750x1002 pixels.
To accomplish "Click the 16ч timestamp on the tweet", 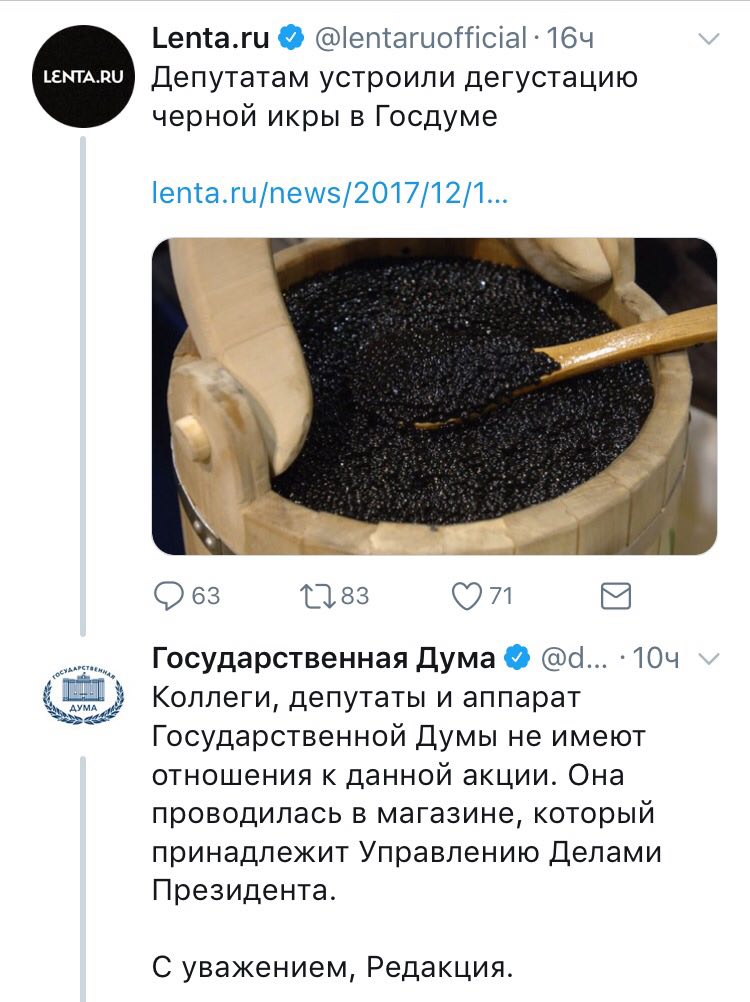I will pyautogui.click(x=570, y=38).
